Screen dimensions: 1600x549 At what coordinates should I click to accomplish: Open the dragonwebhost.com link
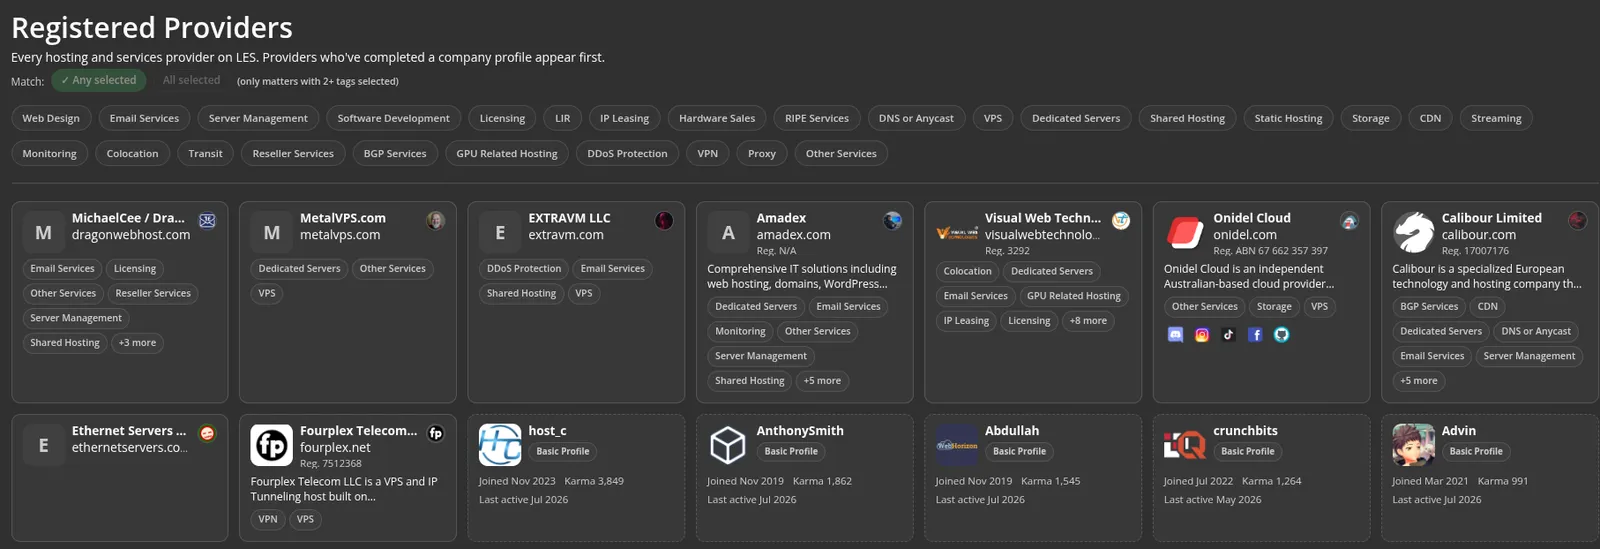click(x=131, y=235)
